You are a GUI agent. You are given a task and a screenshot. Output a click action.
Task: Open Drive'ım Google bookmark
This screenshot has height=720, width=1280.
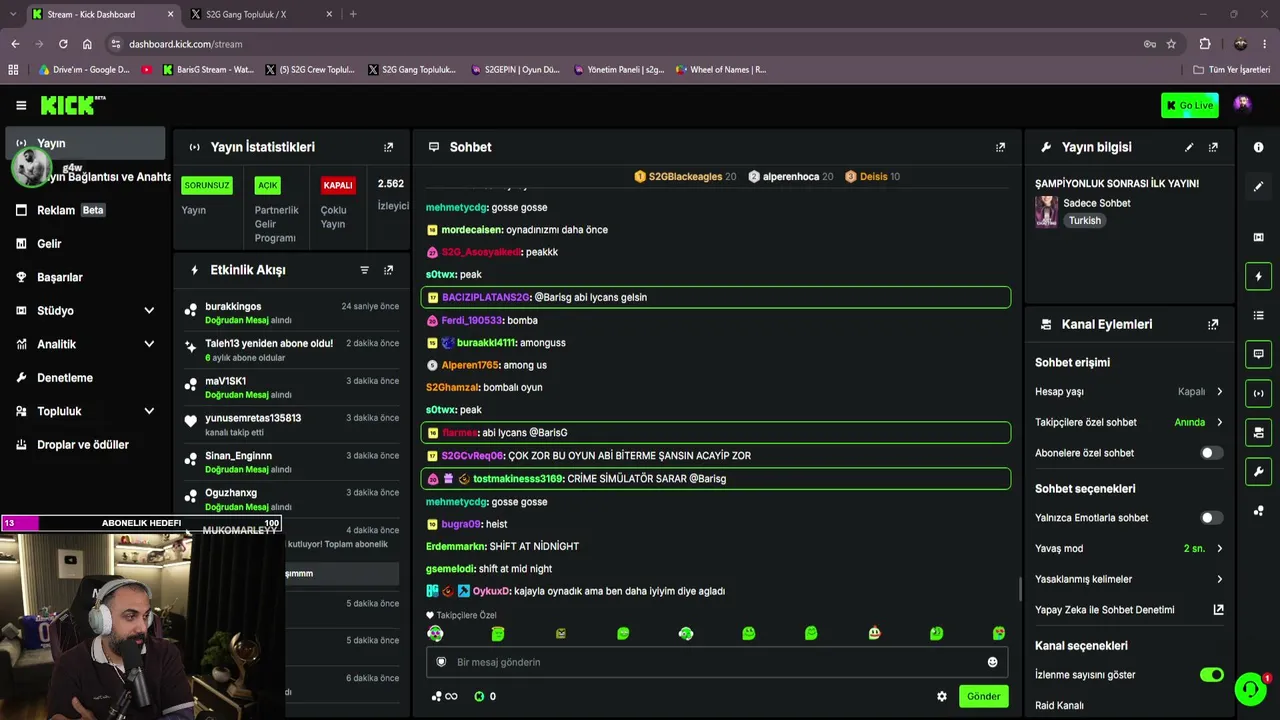[x=84, y=70]
